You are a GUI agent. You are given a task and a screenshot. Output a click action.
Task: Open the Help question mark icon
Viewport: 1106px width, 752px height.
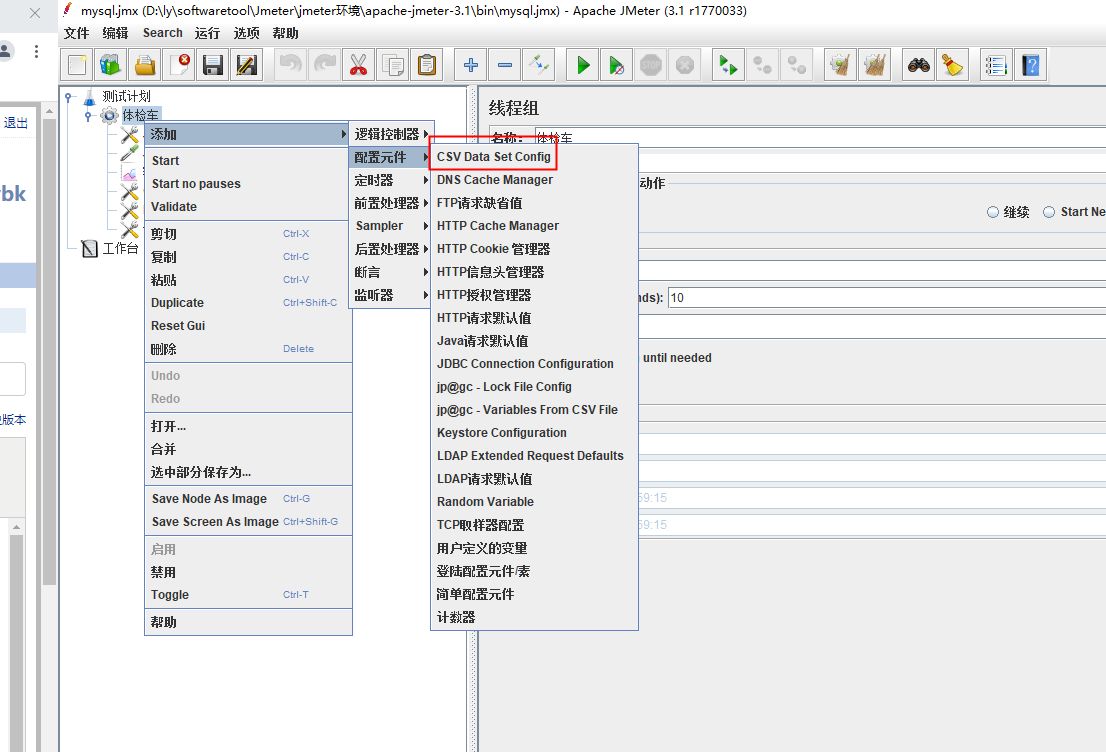pyautogui.click(x=1031, y=66)
